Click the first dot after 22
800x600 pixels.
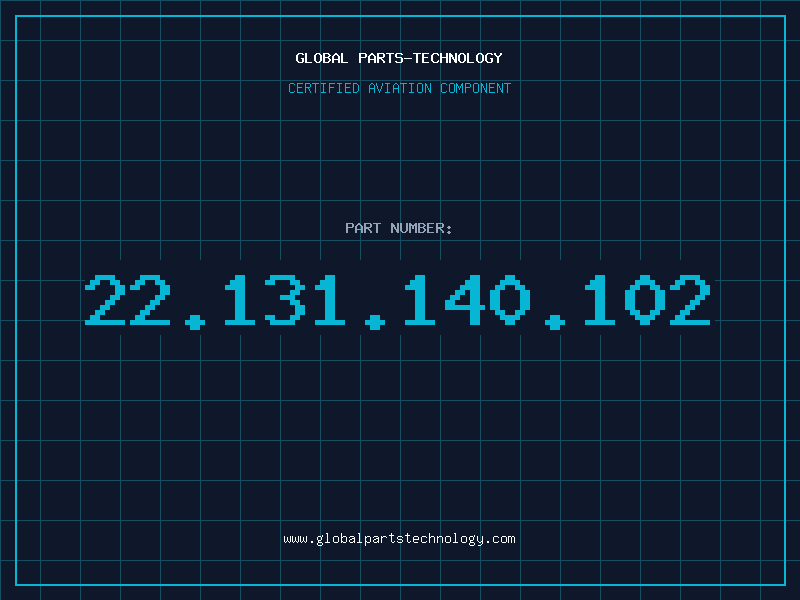[x=194, y=322]
